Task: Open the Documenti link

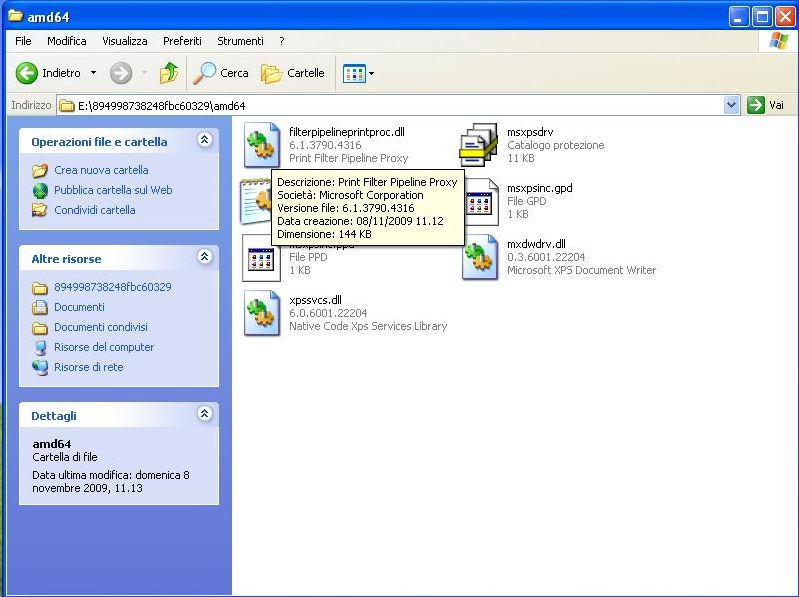Action: click(79, 307)
